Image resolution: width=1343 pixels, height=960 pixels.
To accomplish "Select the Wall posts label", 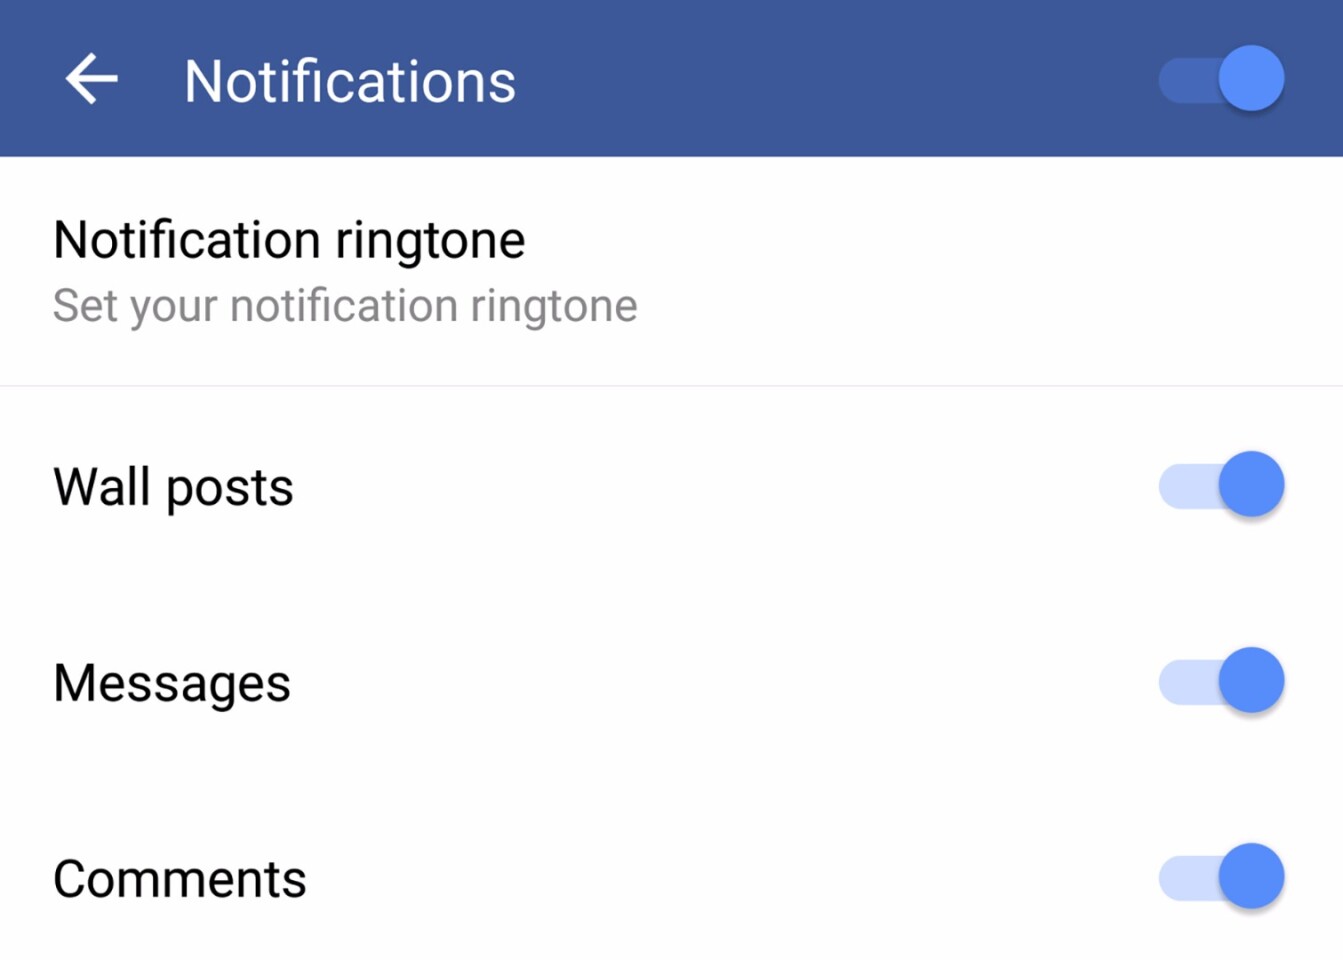I will tap(173, 488).
